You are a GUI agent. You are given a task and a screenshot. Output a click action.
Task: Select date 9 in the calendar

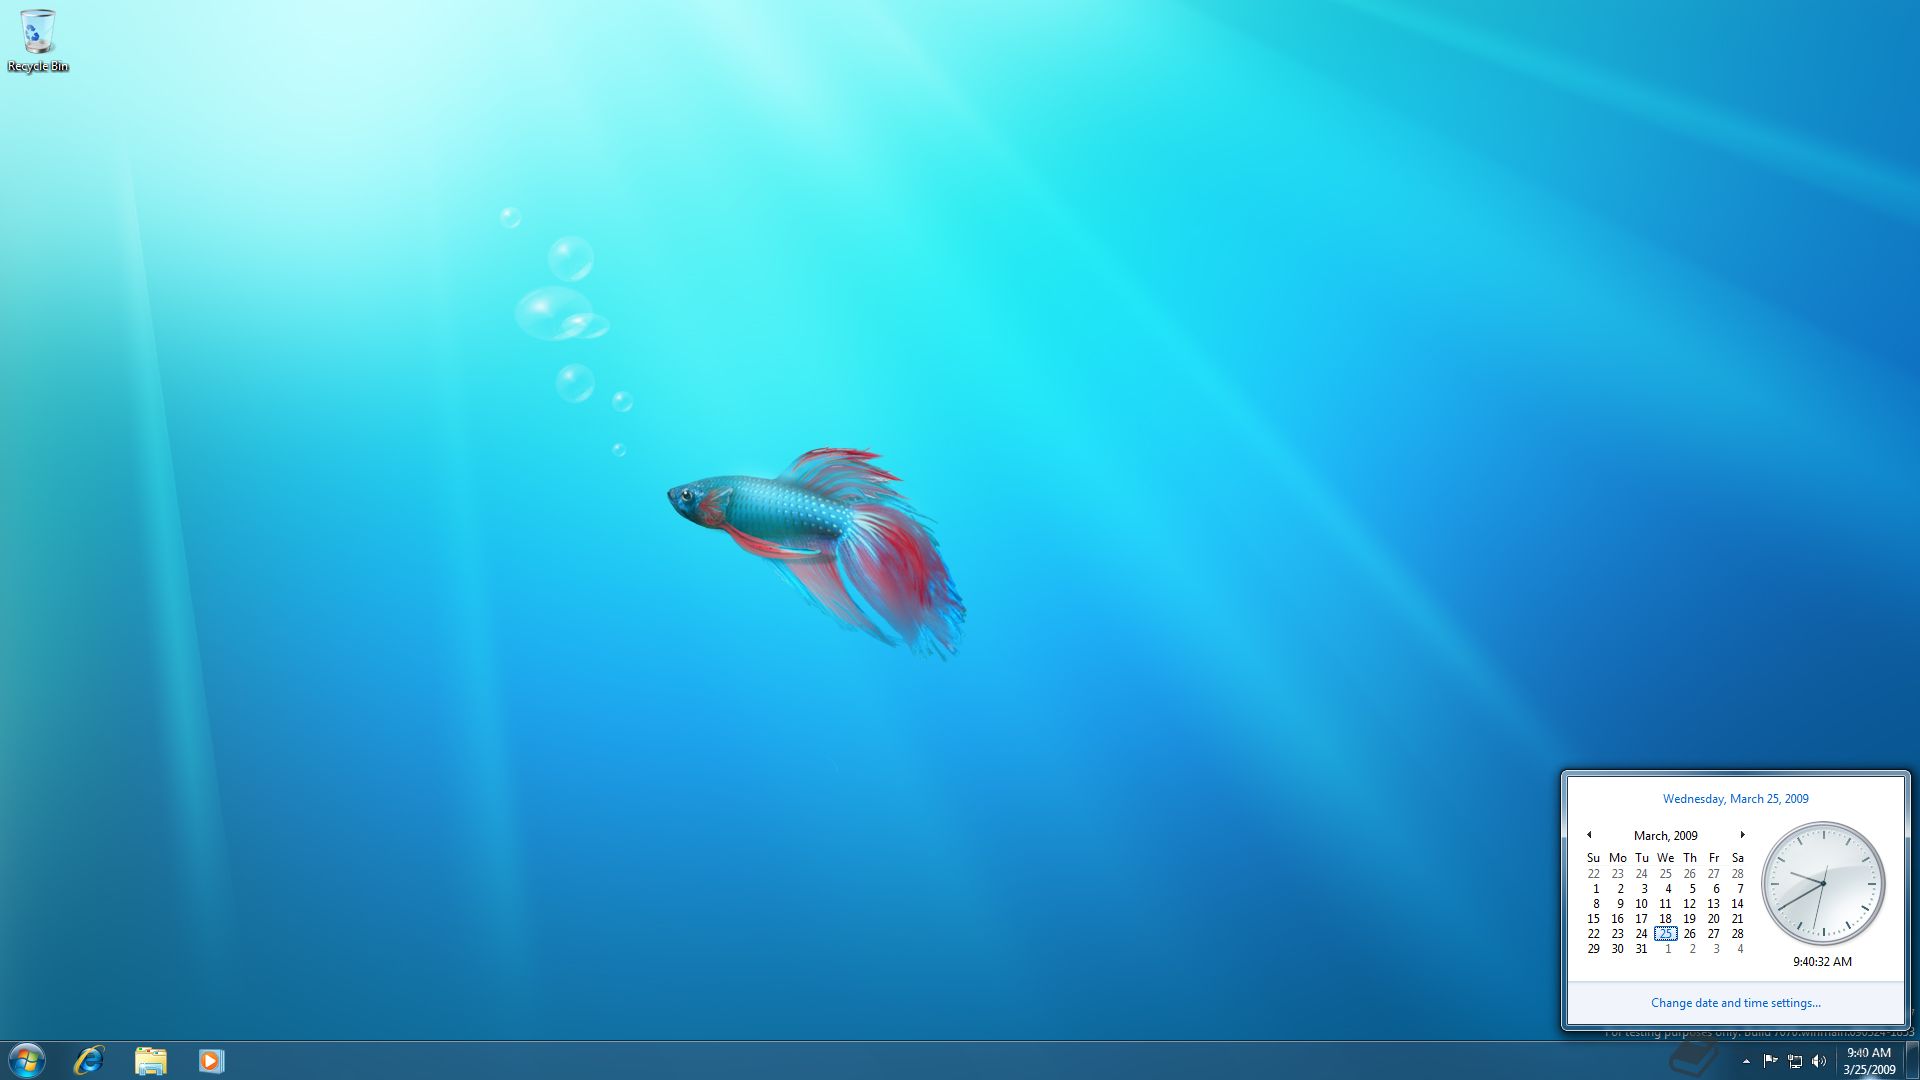(1619, 903)
